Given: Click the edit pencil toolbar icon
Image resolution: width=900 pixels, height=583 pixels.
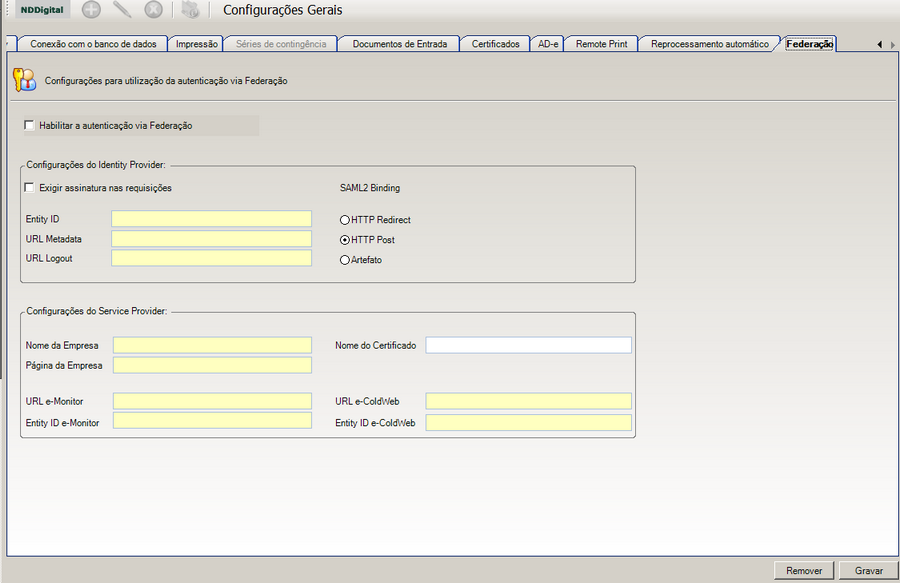Looking at the screenshot, I should tap(122, 10).
